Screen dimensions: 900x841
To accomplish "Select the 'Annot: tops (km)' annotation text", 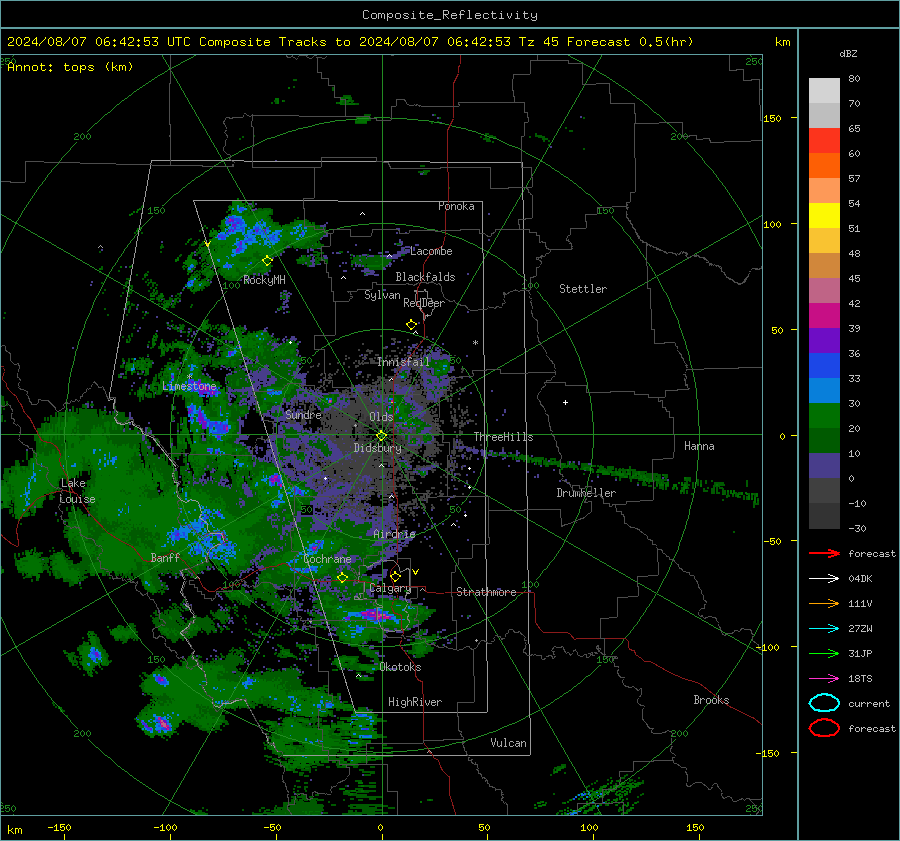I will pos(70,67).
